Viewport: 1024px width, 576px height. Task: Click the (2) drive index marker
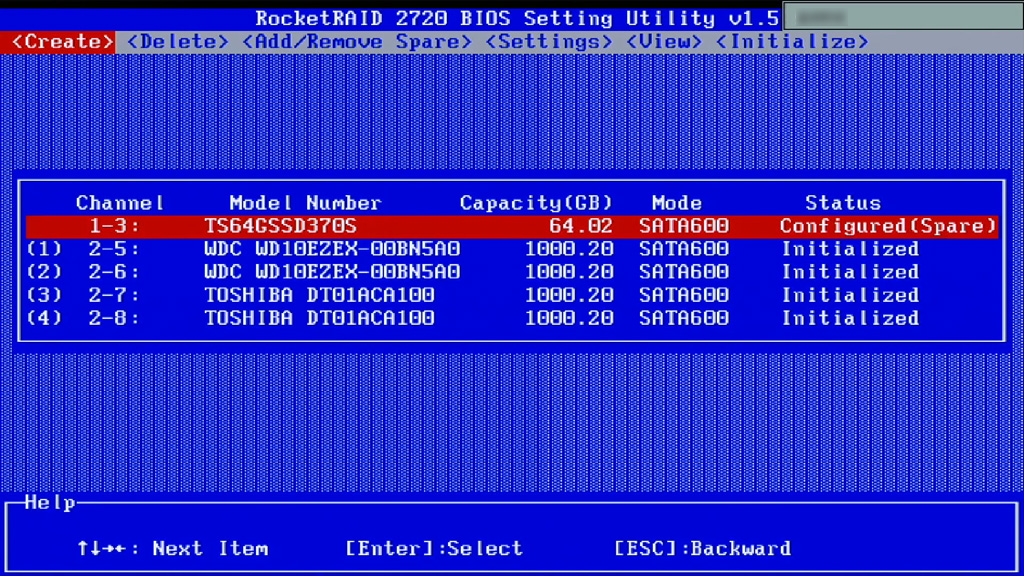tap(44, 272)
